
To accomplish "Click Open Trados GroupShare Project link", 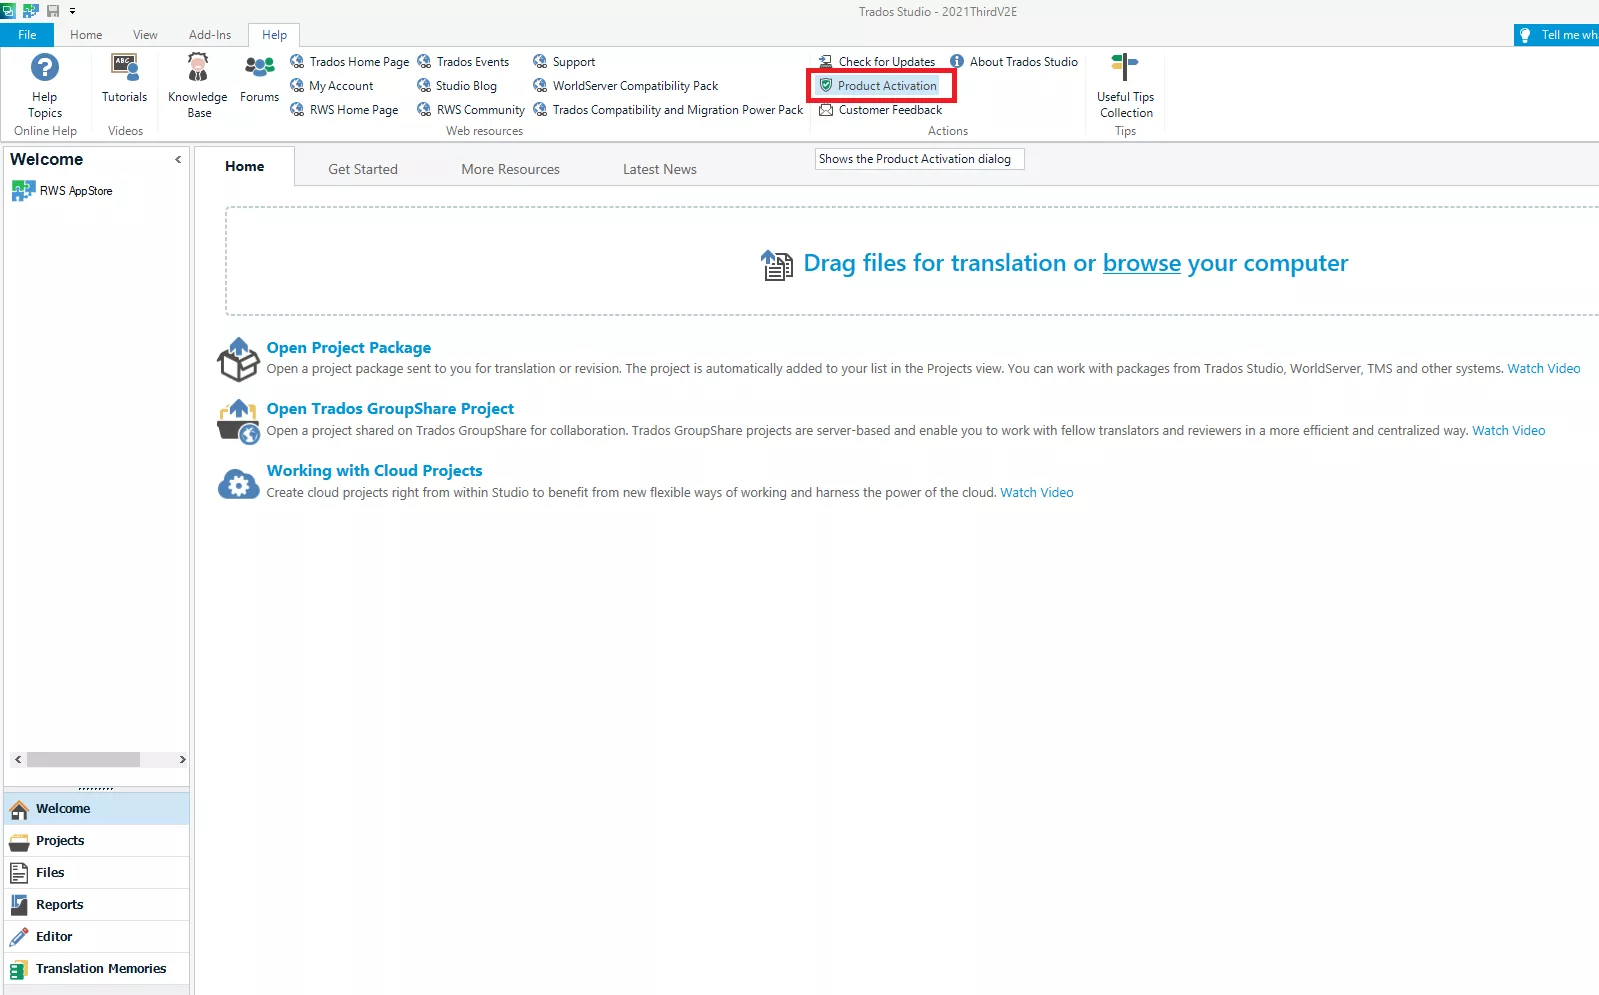I will (x=390, y=409).
